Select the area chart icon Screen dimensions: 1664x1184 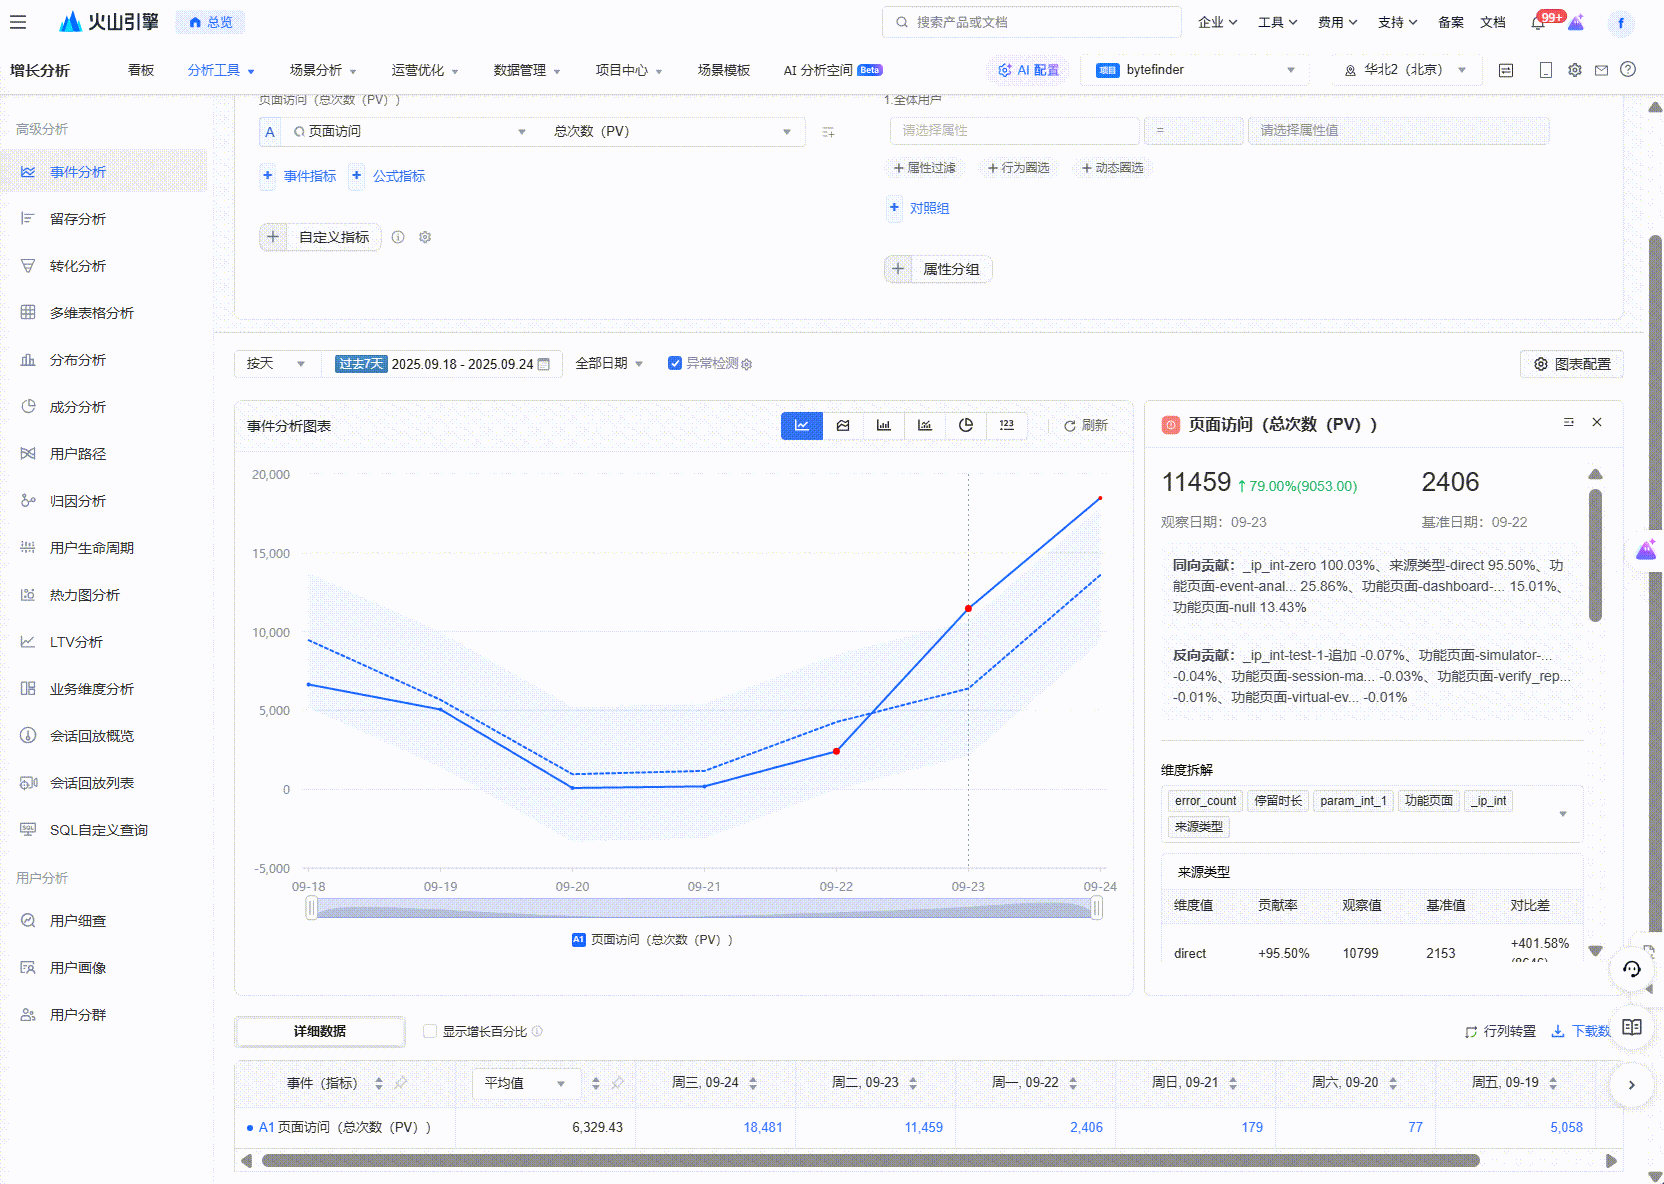843,425
